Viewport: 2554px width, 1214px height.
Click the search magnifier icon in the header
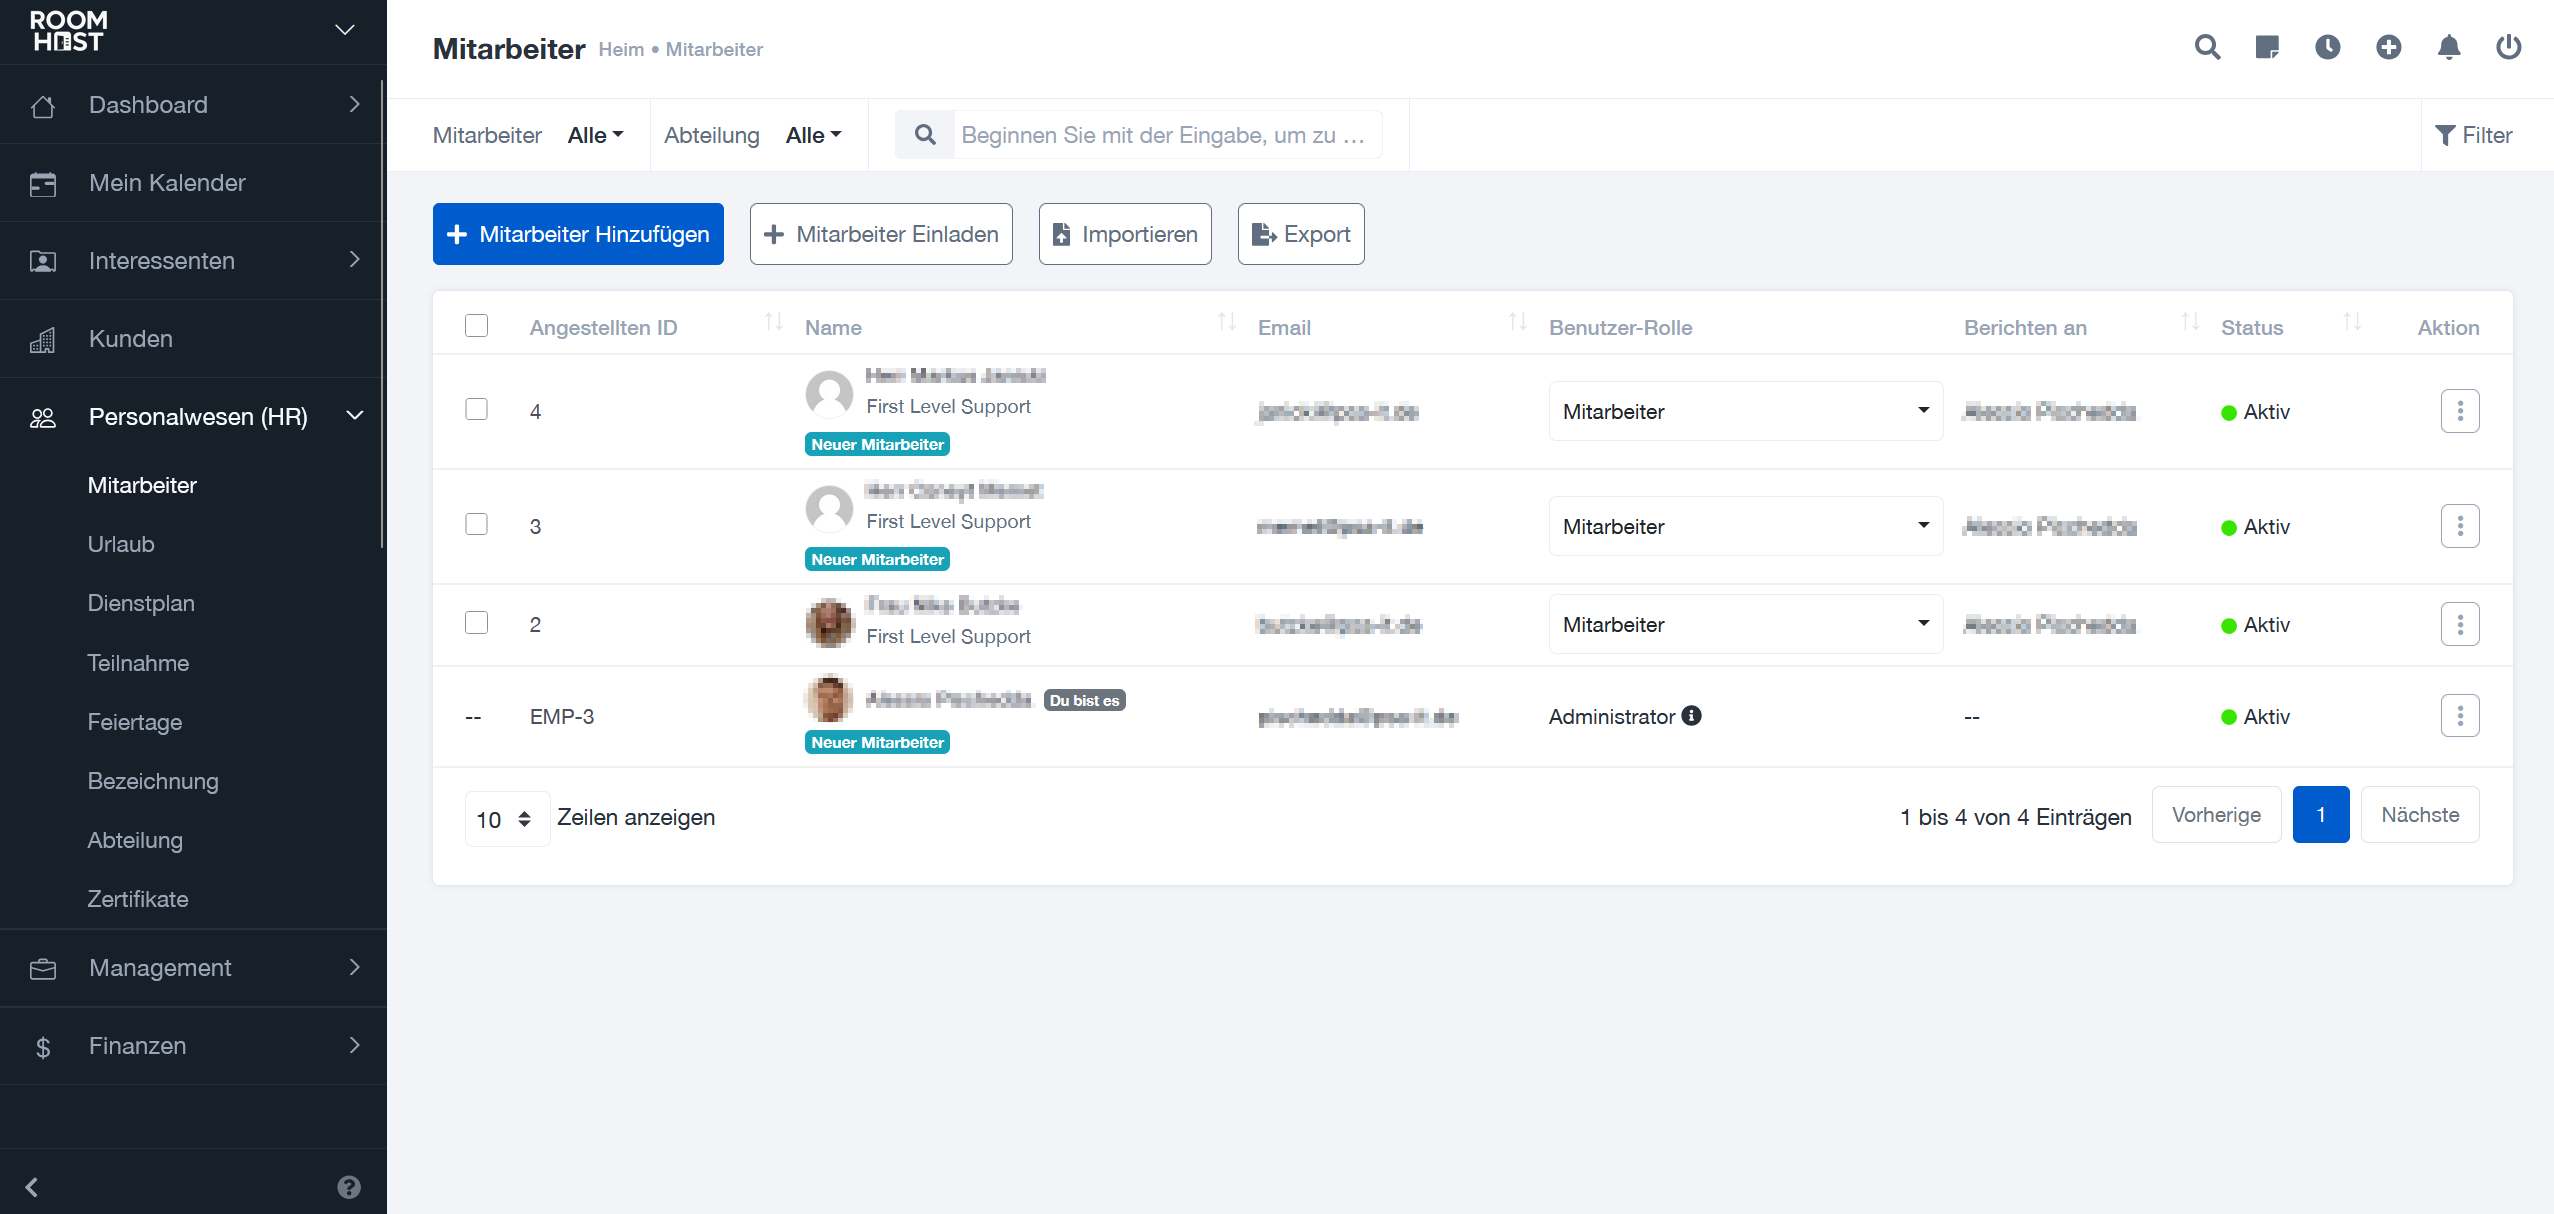coord(2207,47)
